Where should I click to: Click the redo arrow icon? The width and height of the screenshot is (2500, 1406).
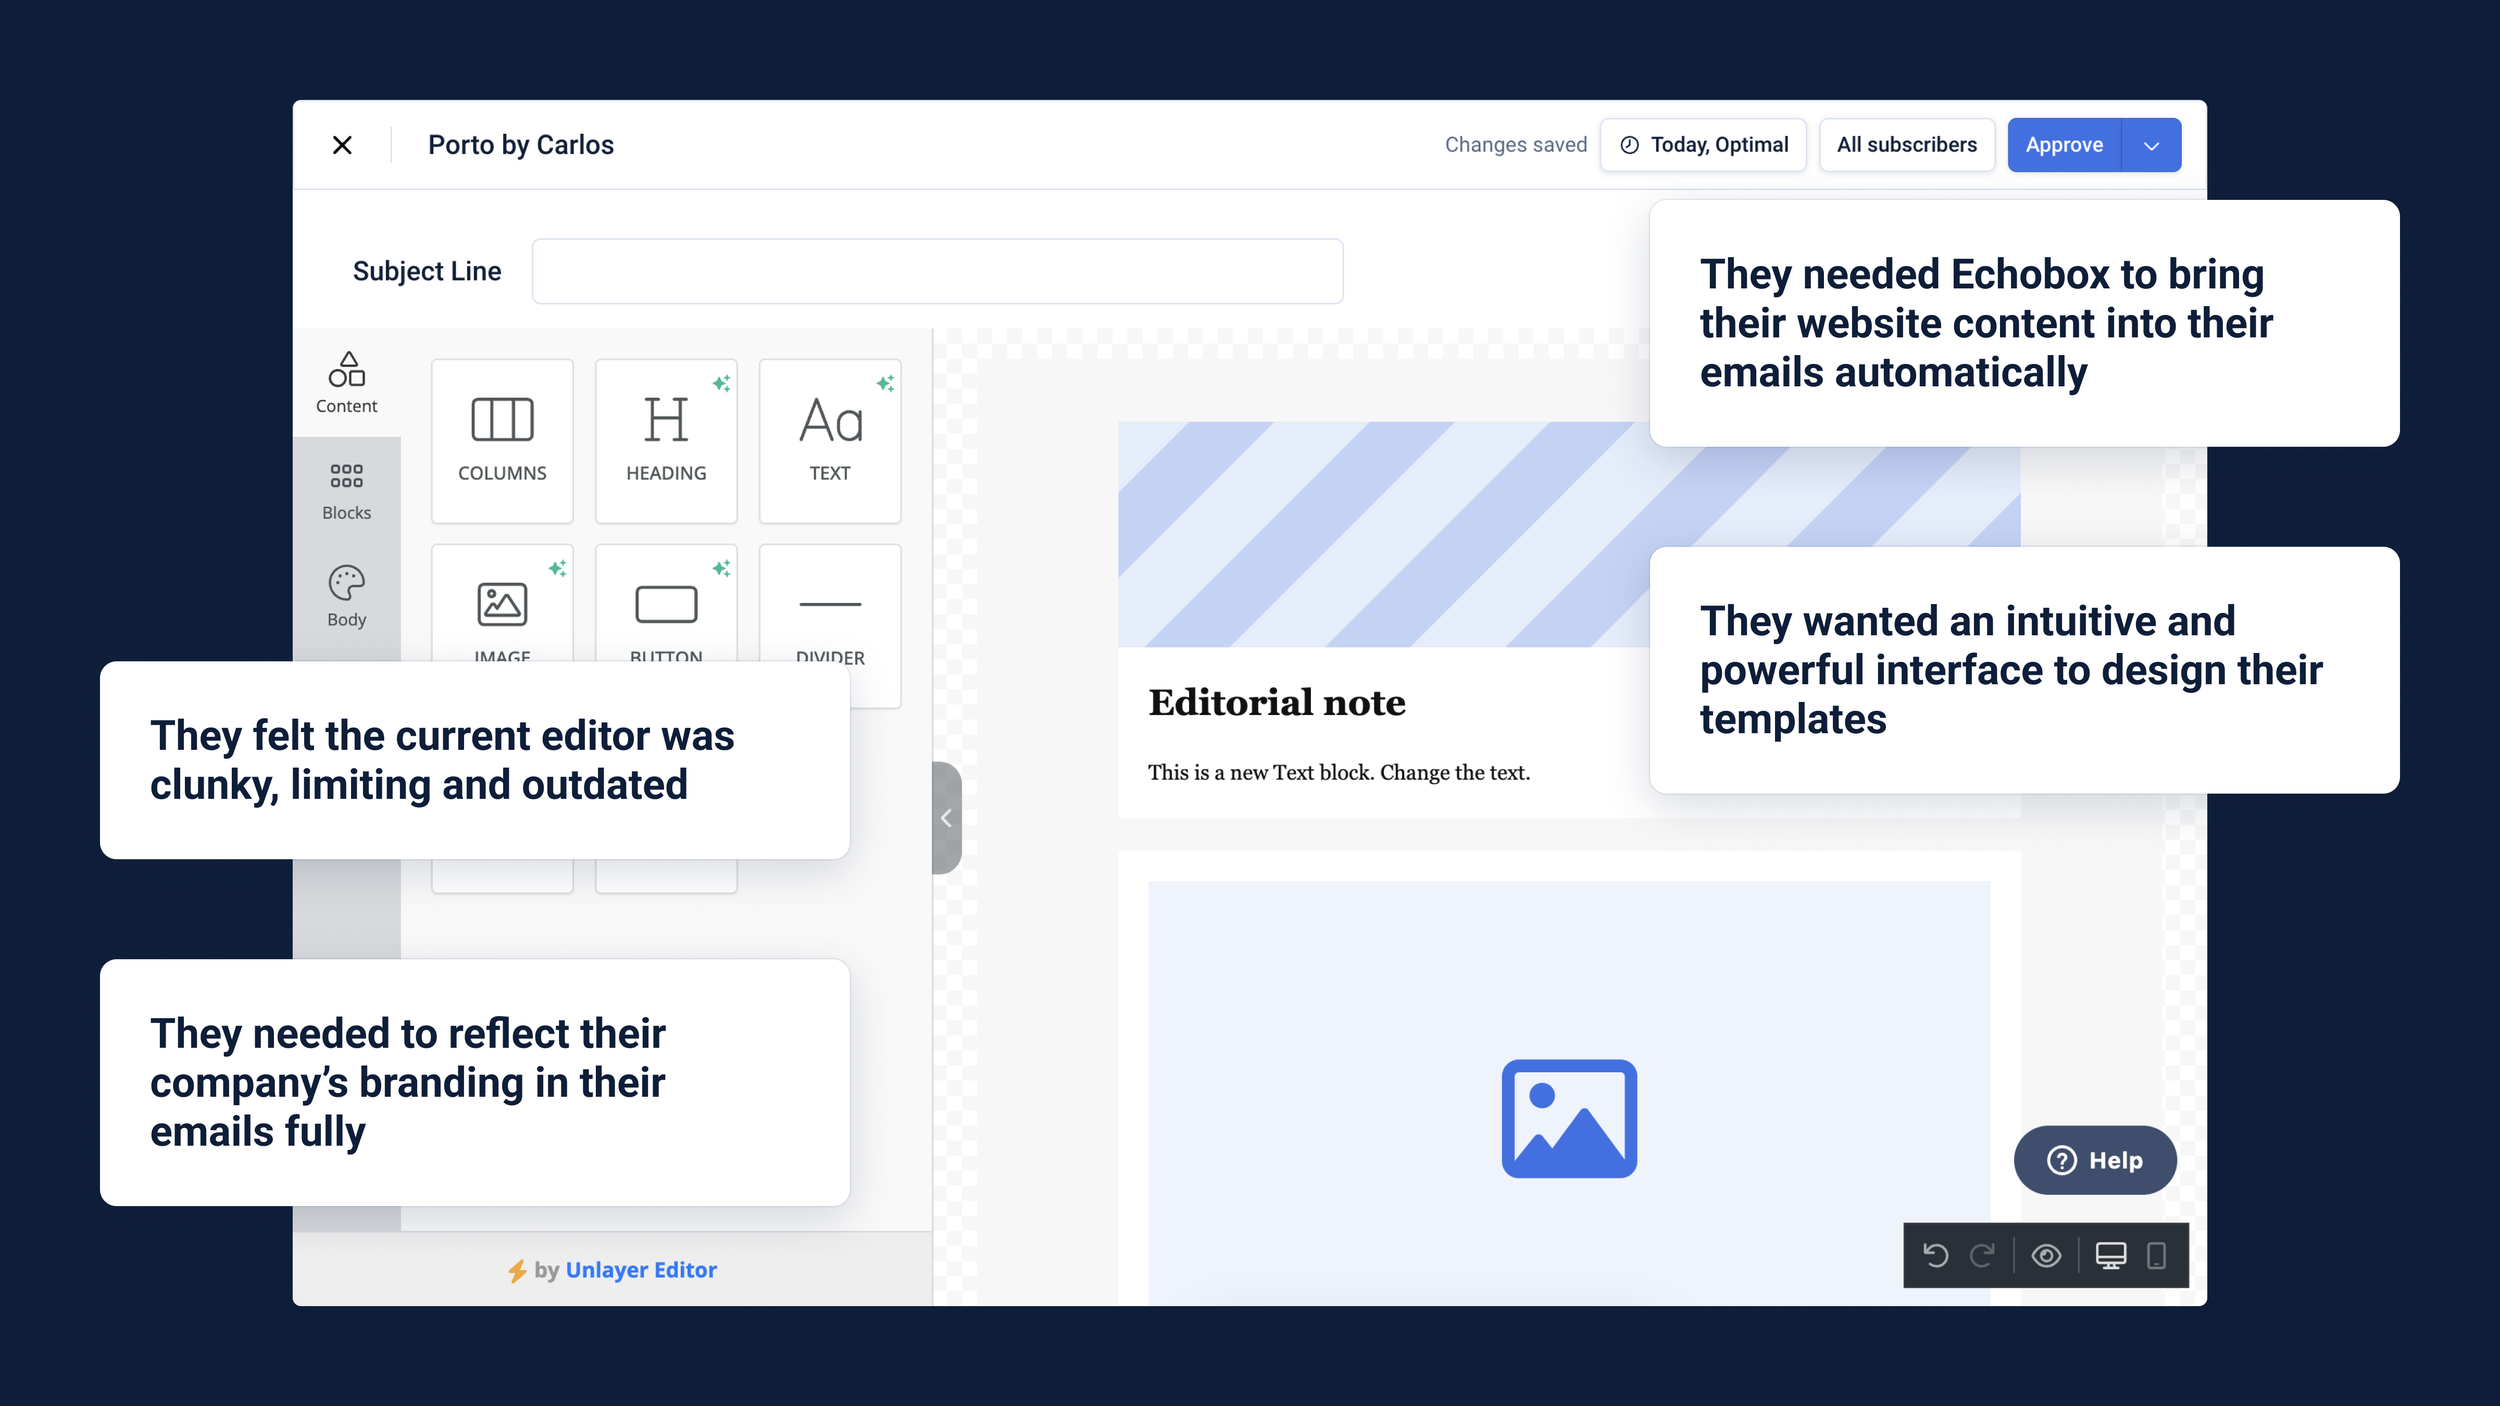point(1982,1255)
